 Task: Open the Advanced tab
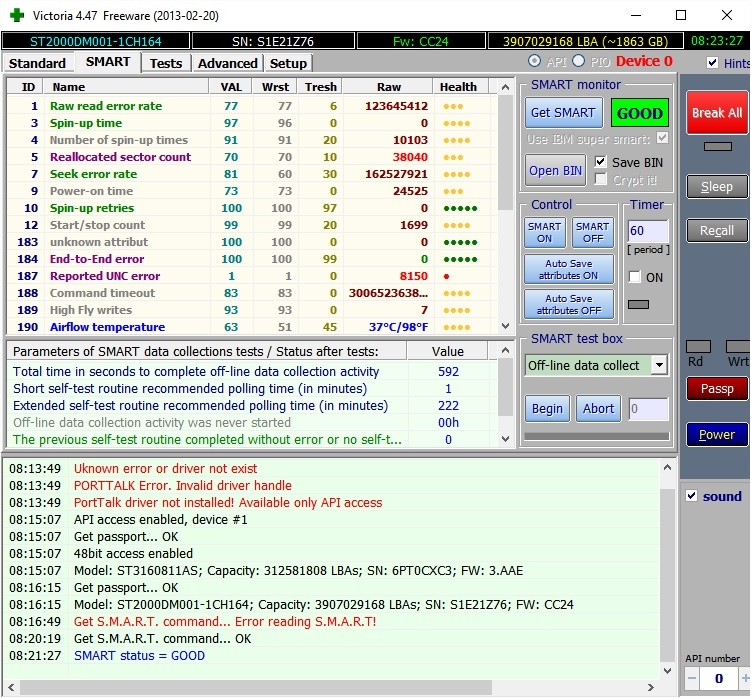tap(228, 63)
